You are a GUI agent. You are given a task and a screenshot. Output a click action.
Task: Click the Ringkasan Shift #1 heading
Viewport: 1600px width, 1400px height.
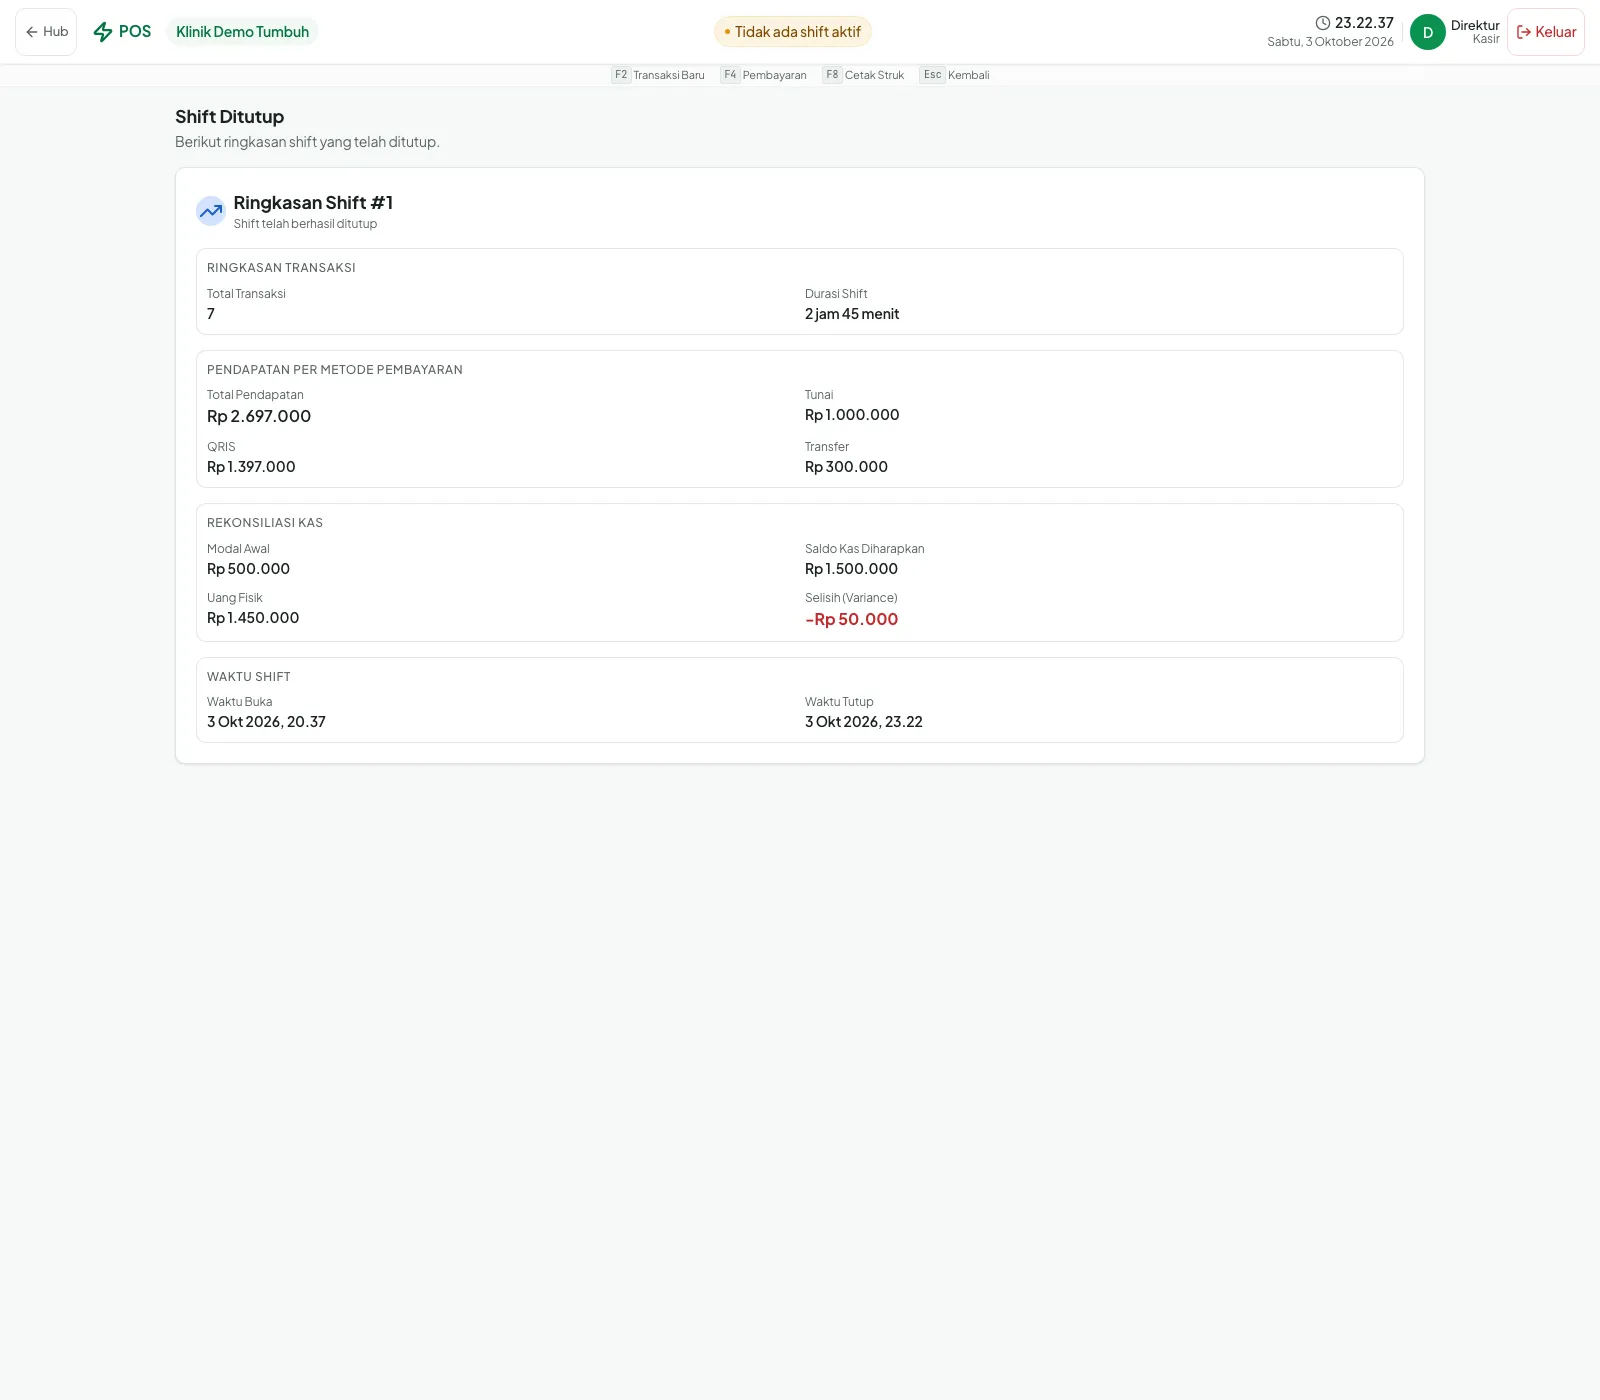click(x=313, y=203)
